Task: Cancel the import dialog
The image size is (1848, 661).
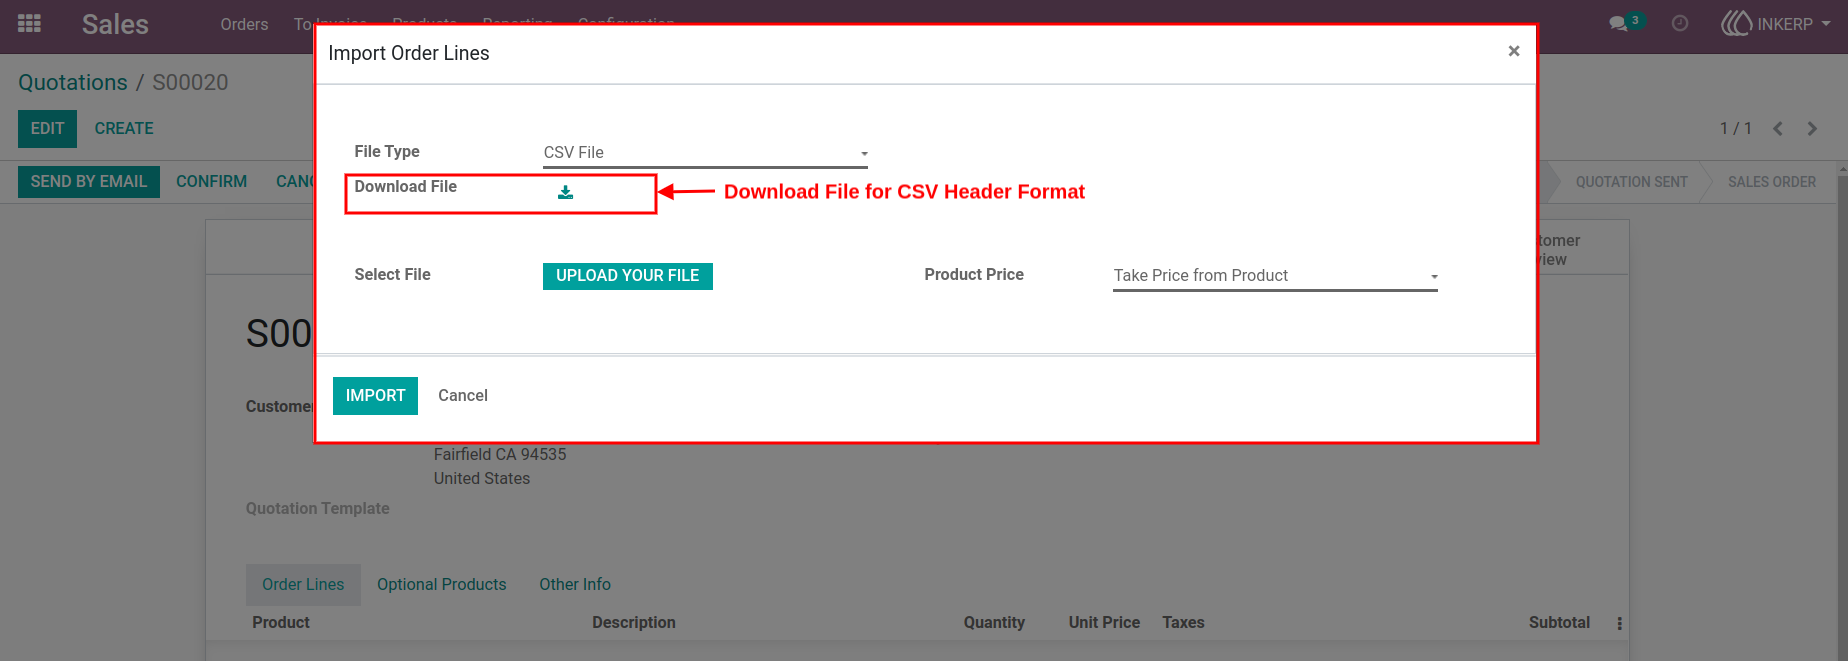Action: coord(463,396)
